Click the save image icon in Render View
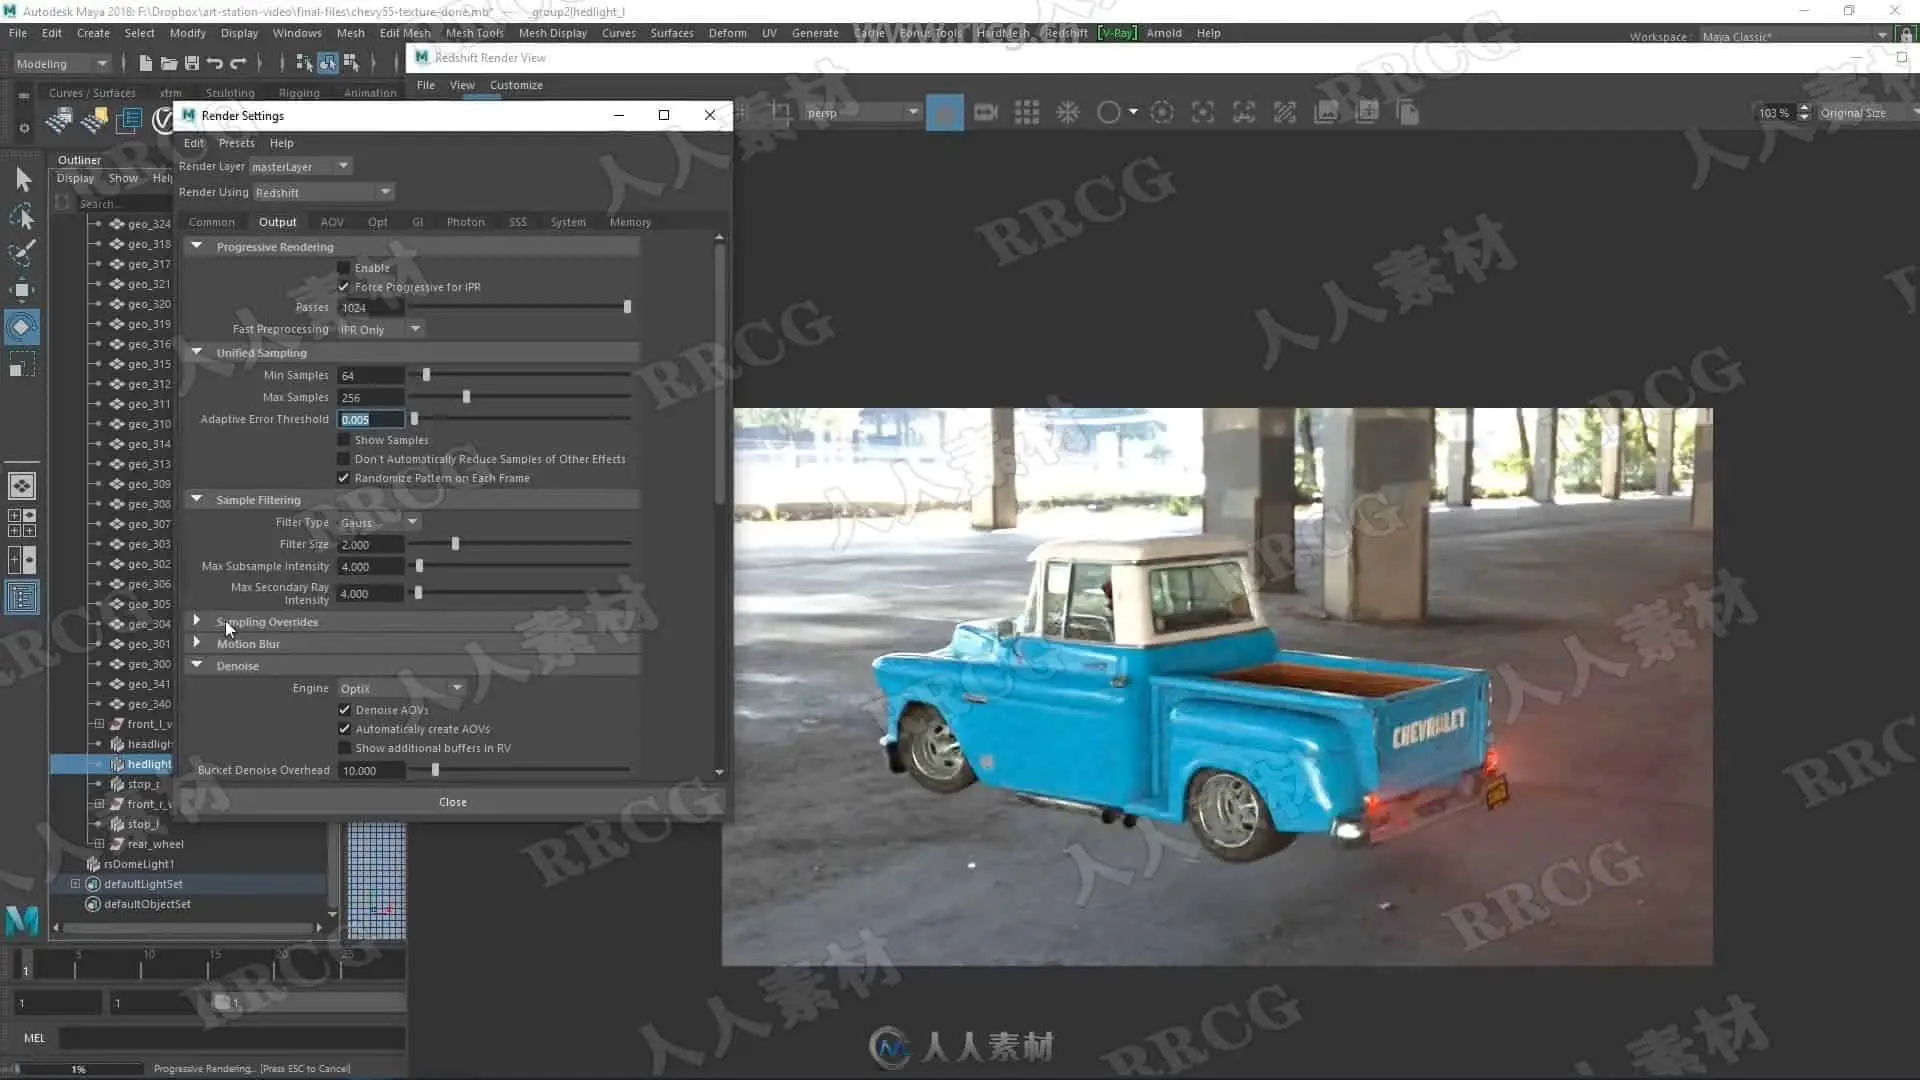Image resolution: width=1920 pixels, height=1080 pixels. pos(1326,113)
